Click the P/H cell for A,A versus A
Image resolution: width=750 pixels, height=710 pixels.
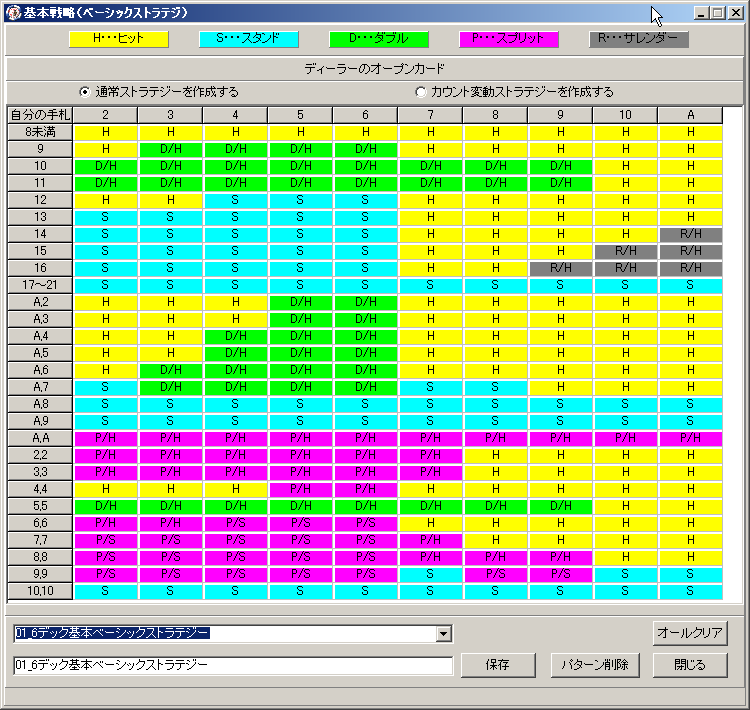[691, 438]
